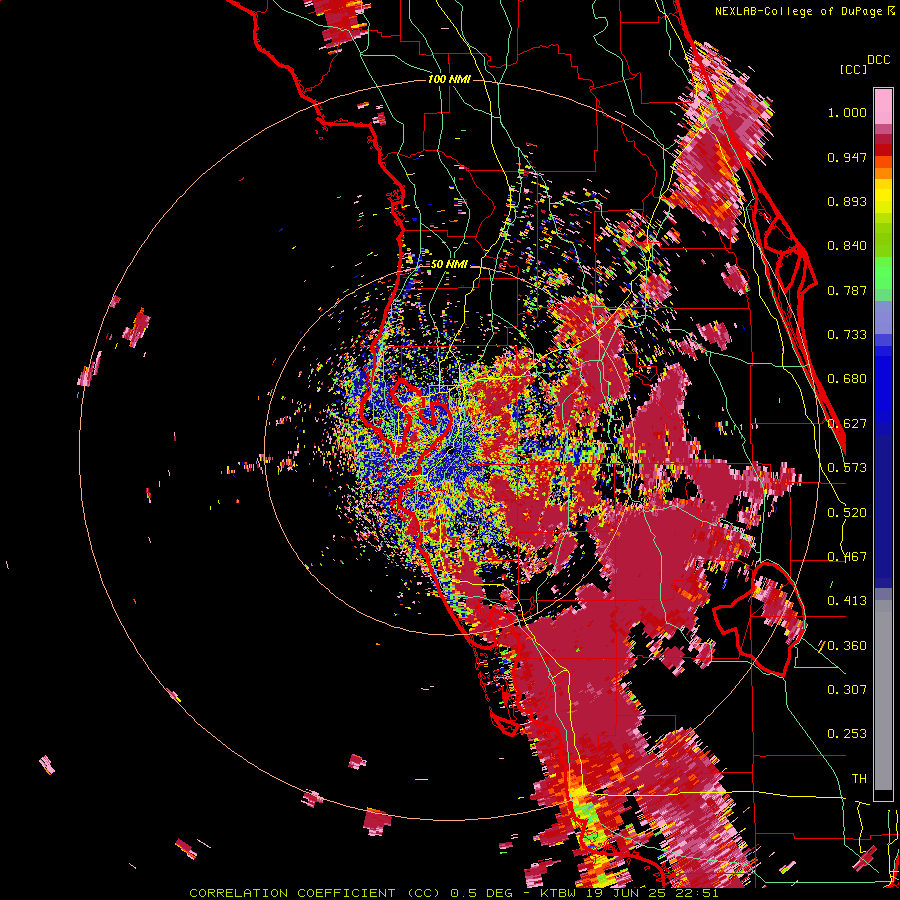Click the TH label near the scale bottom
900x900 pixels.
point(859,779)
